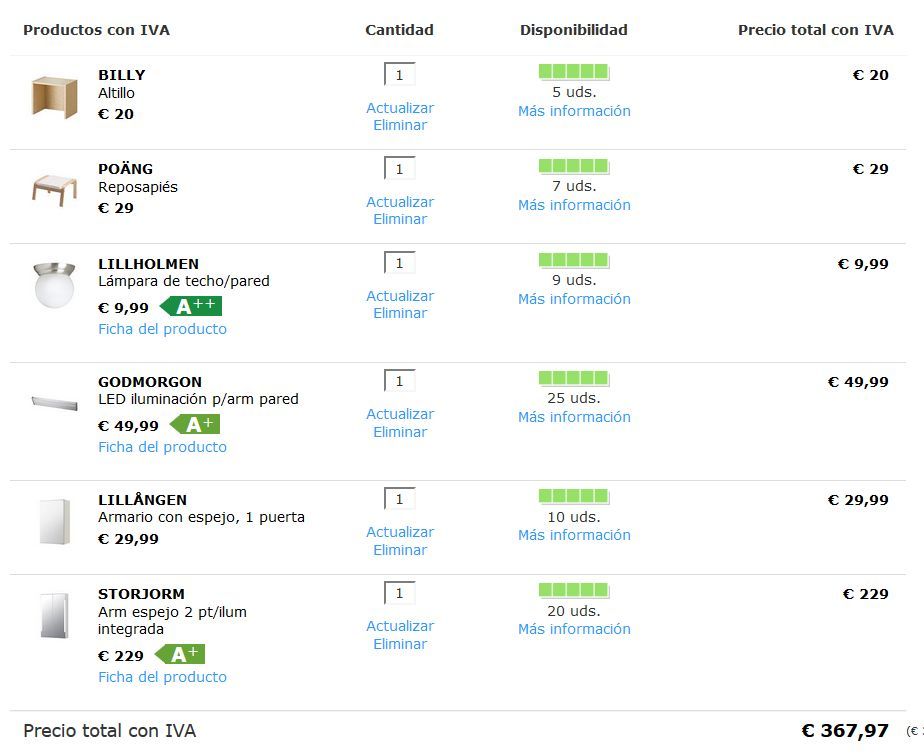Open the POÄNG footstool product image
Screen dimensions: 924x755
(x=54, y=190)
